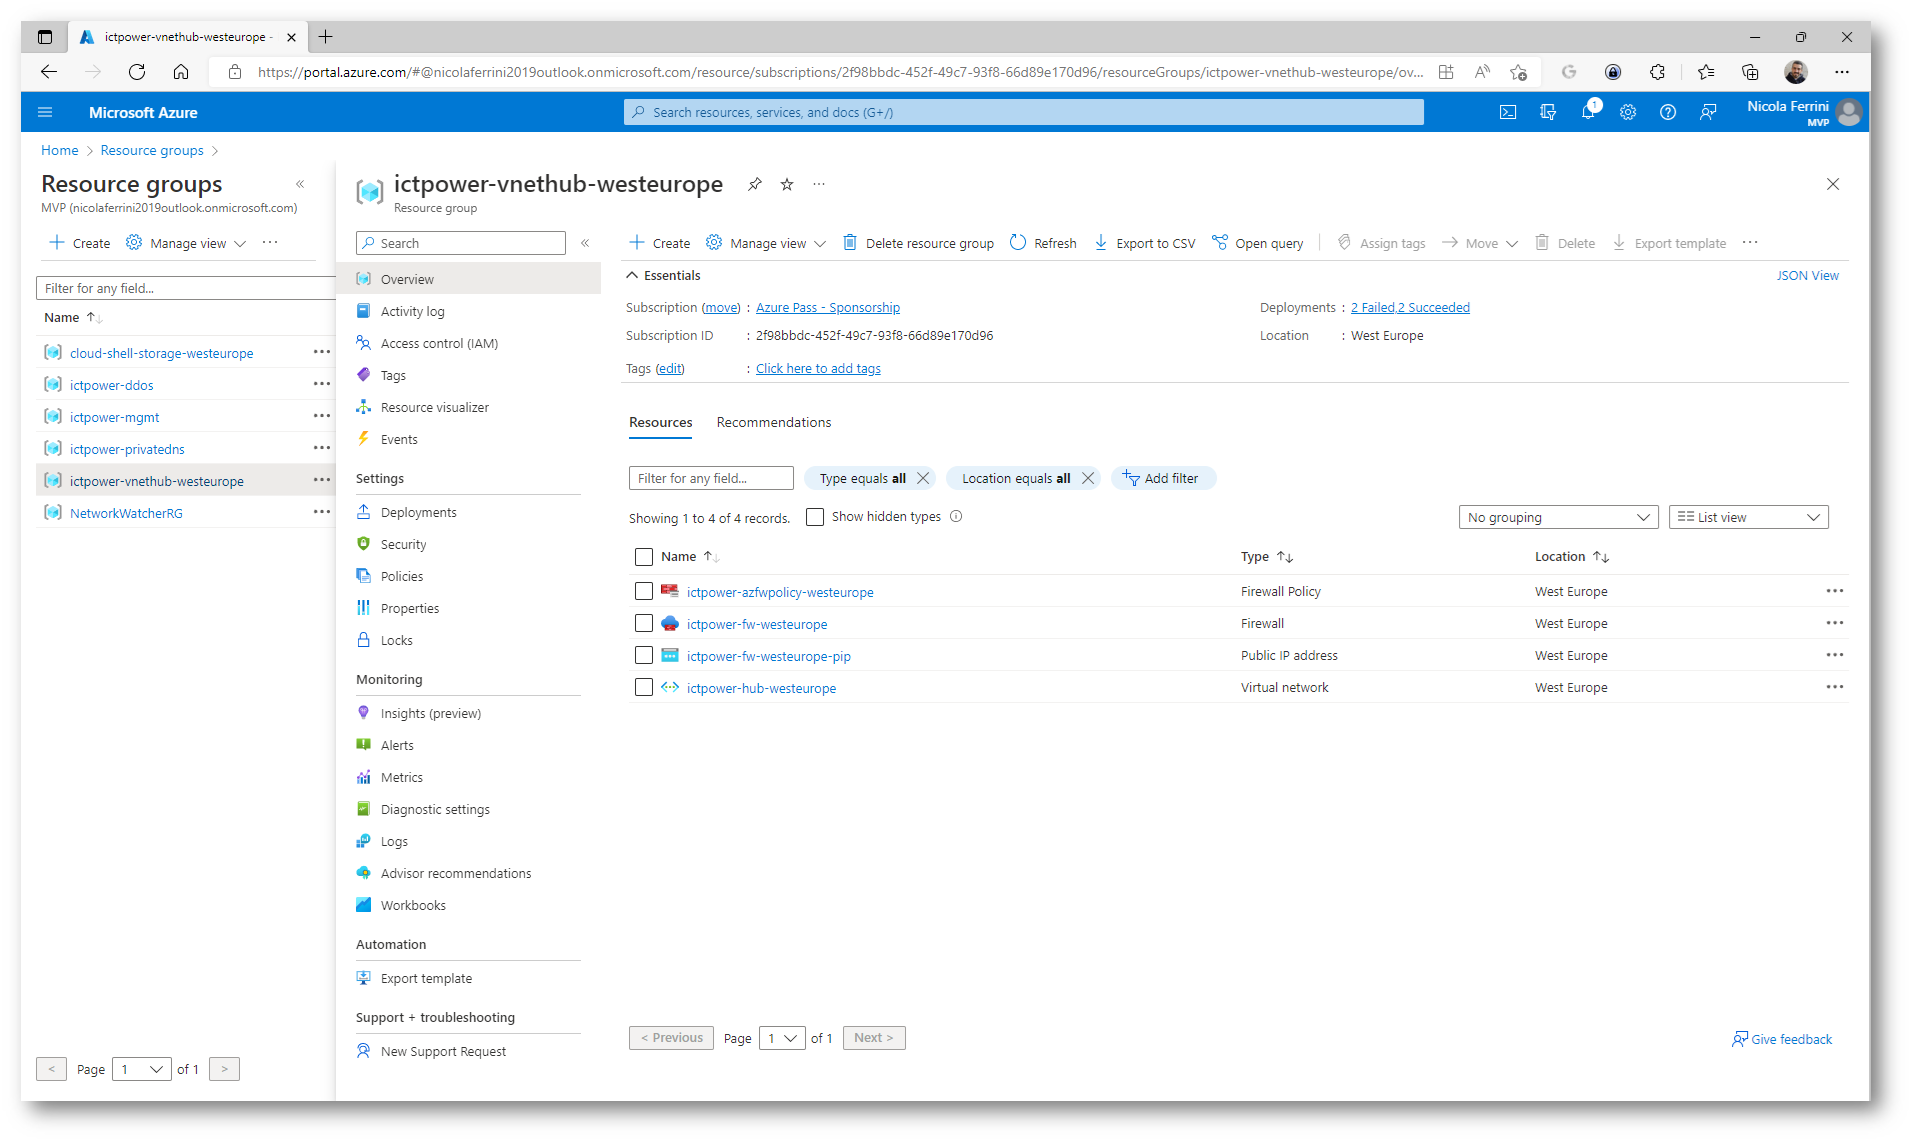Open the notifications bell
Image resolution: width=1913 pixels, height=1143 pixels.
(x=1587, y=112)
